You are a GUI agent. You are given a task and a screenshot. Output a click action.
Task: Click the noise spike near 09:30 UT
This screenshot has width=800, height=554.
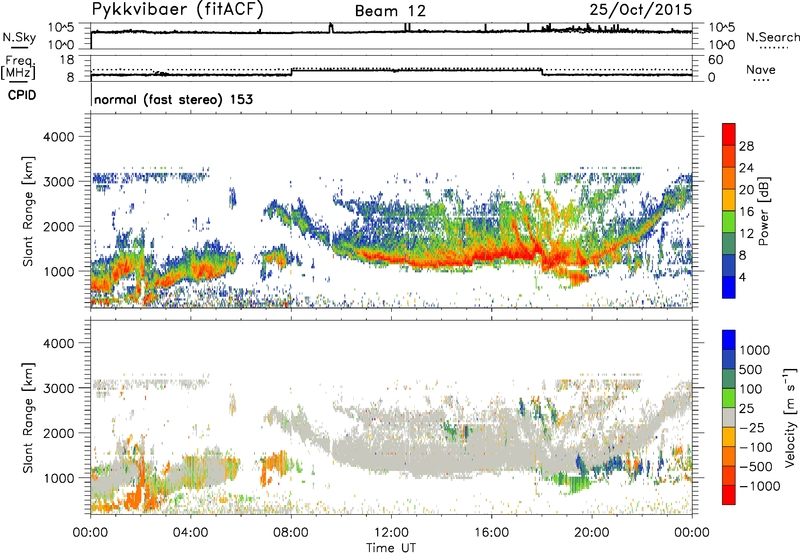331,28
